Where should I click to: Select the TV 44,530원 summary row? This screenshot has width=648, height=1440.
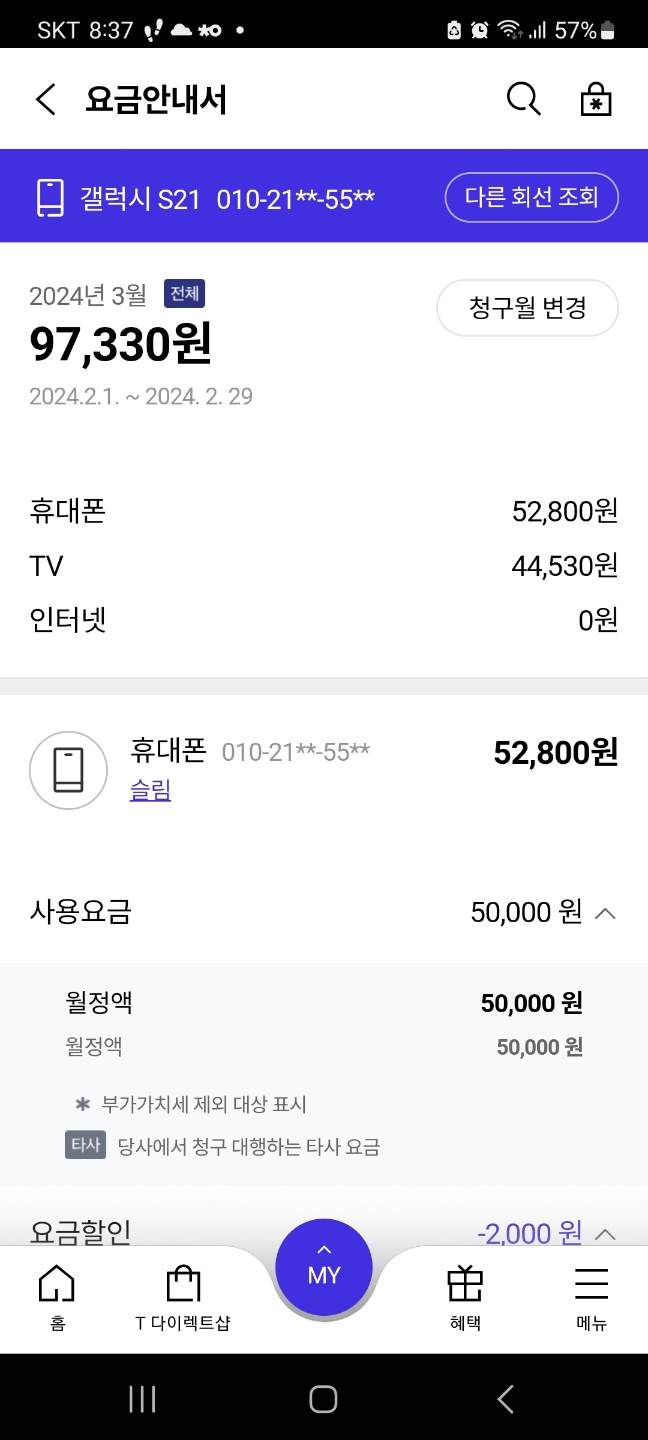click(324, 566)
